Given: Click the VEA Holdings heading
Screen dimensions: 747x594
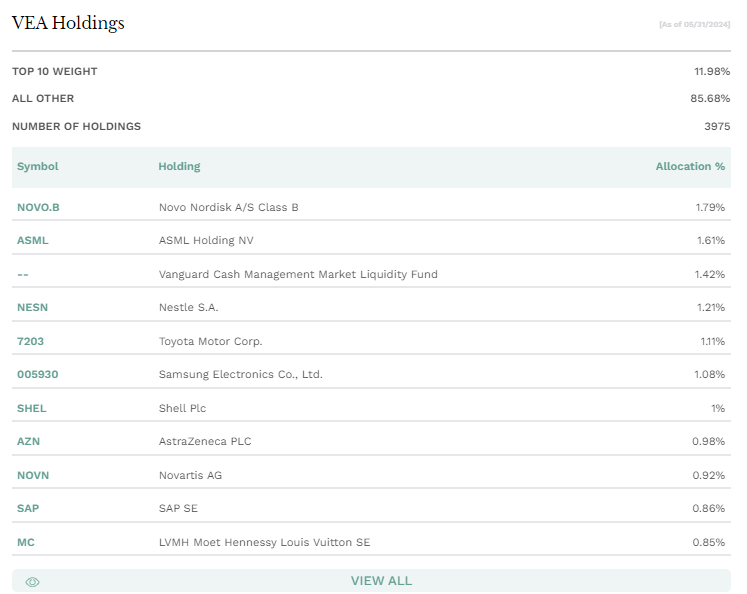Looking at the screenshot, I should [68, 23].
